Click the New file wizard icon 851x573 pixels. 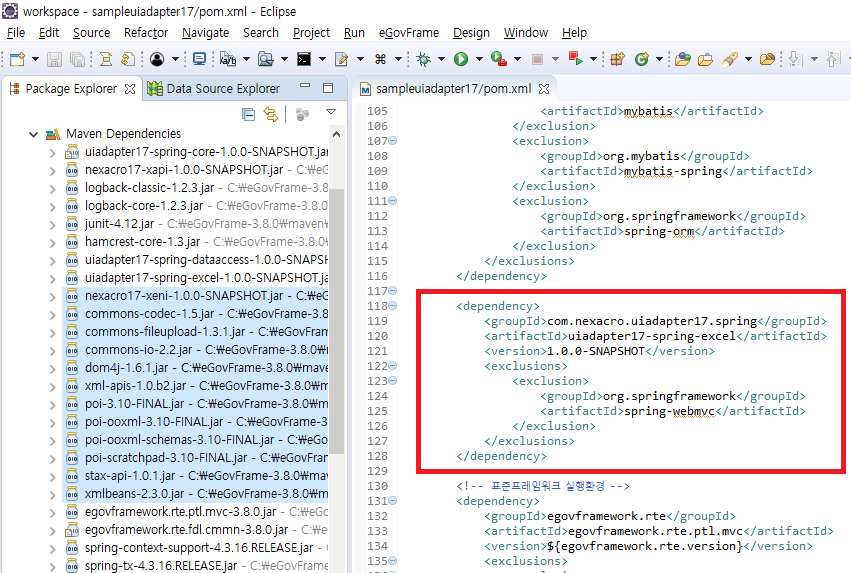point(18,60)
